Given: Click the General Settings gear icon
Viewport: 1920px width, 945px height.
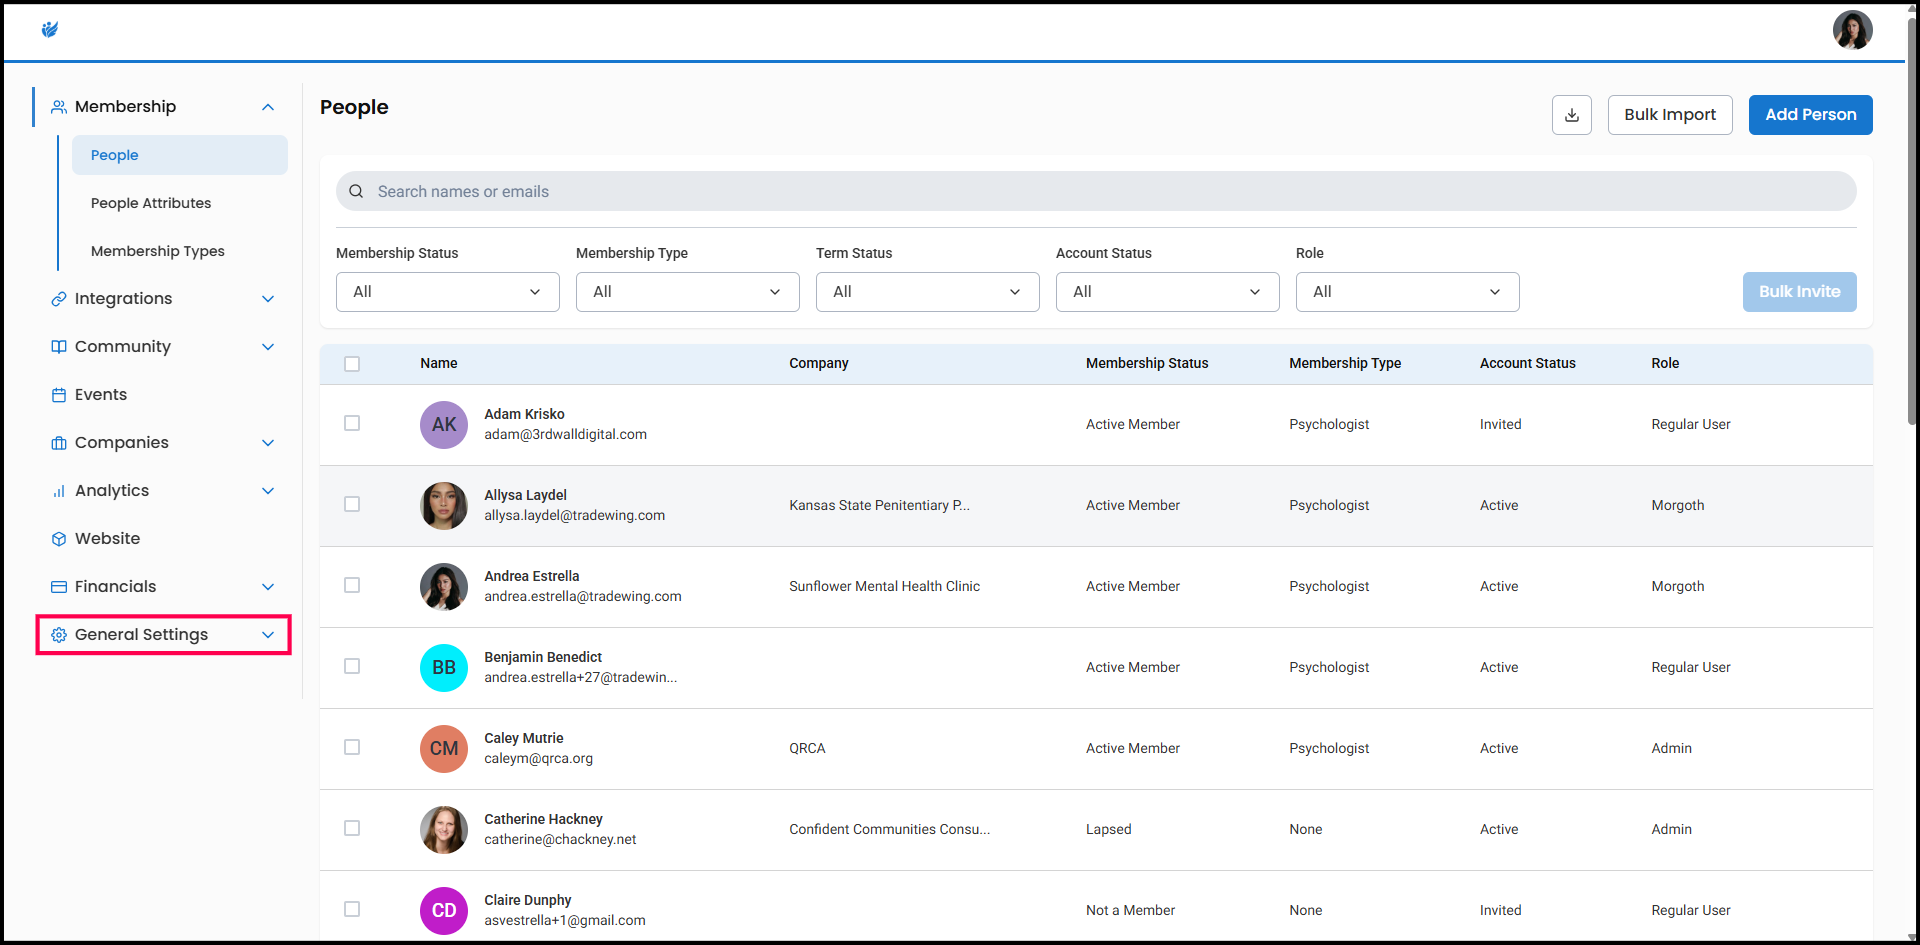Looking at the screenshot, I should tap(59, 635).
